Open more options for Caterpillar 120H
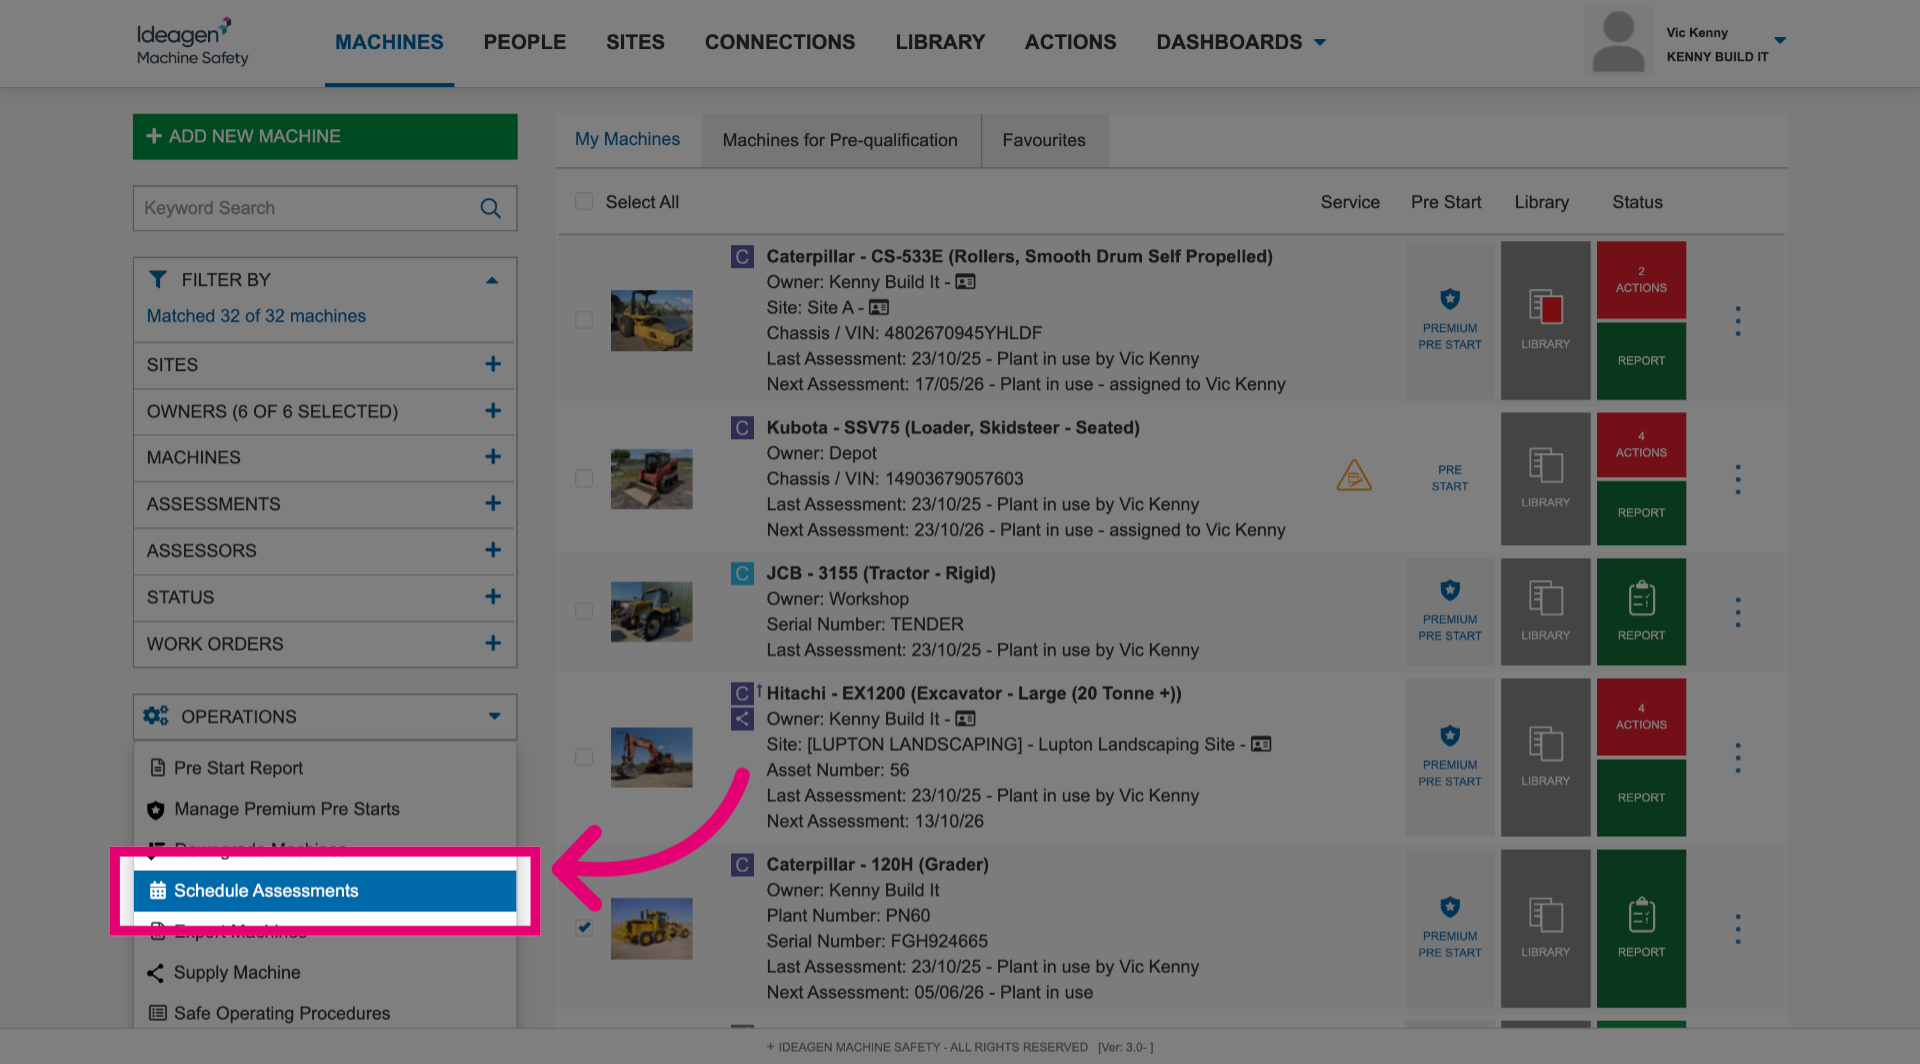 pyautogui.click(x=1738, y=929)
